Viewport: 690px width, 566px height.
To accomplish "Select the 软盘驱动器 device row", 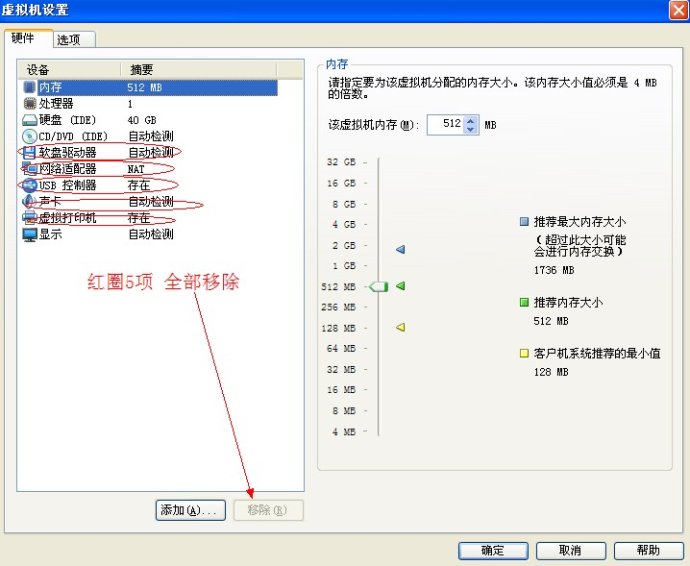I will point(149,153).
